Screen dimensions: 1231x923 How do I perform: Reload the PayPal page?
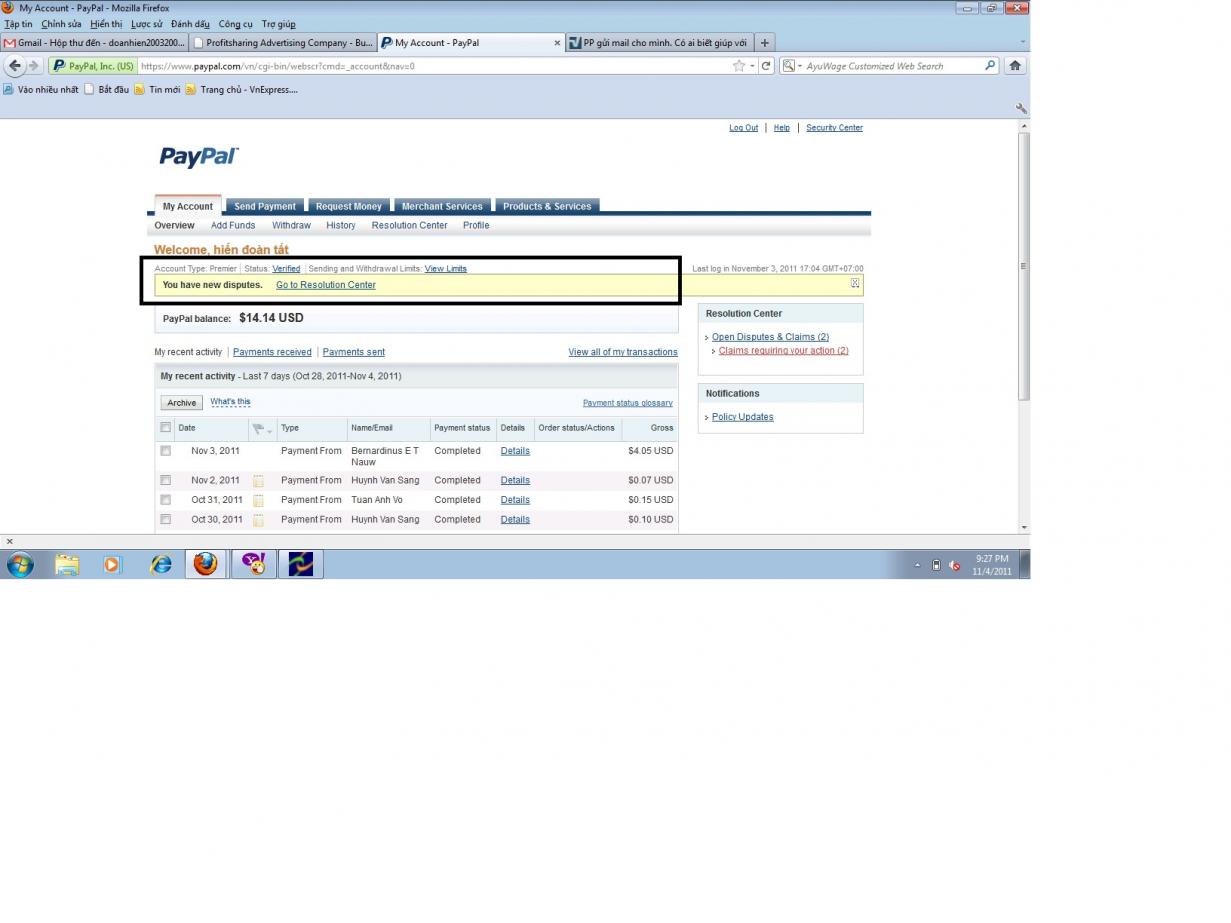[x=766, y=66]
